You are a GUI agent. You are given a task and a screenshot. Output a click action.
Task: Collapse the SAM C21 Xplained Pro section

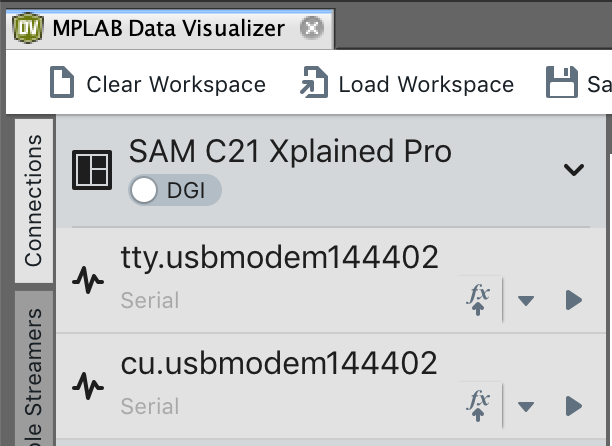click(573, 170)
